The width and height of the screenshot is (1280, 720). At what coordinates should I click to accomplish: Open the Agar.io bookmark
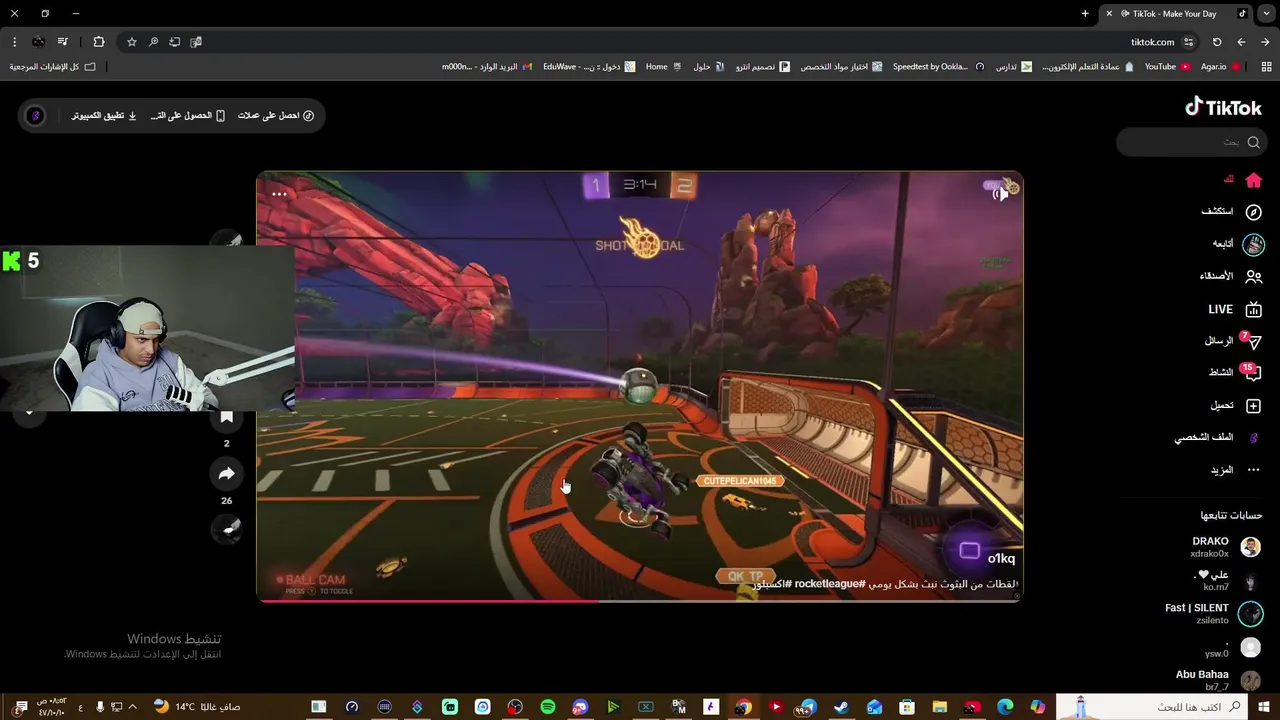[x=1221, y=67]
